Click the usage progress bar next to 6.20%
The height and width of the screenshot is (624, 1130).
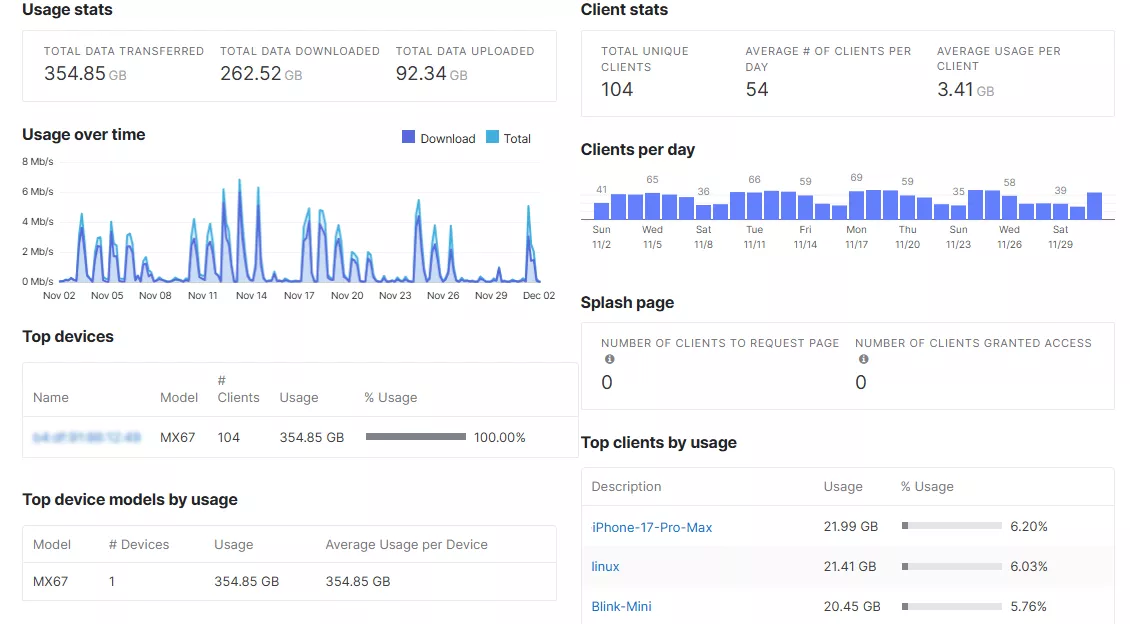[950, 525]
